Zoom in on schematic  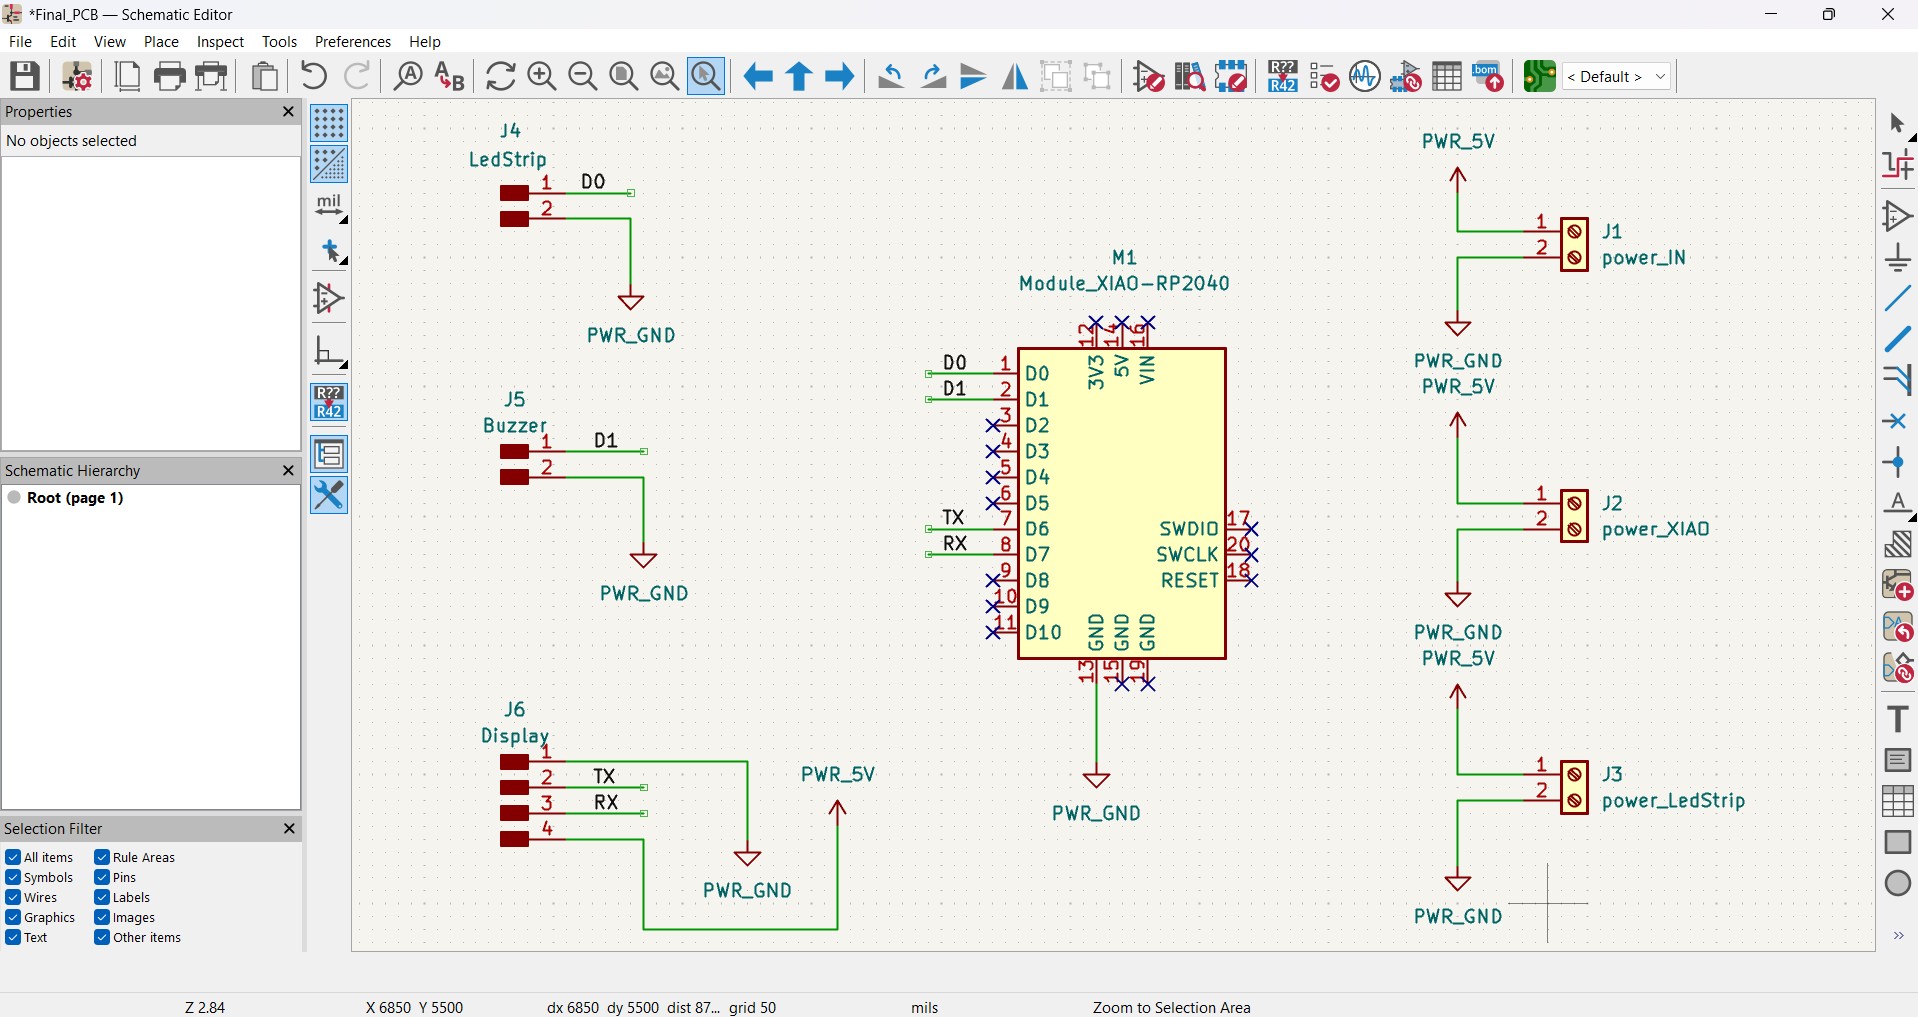(542, 76)
